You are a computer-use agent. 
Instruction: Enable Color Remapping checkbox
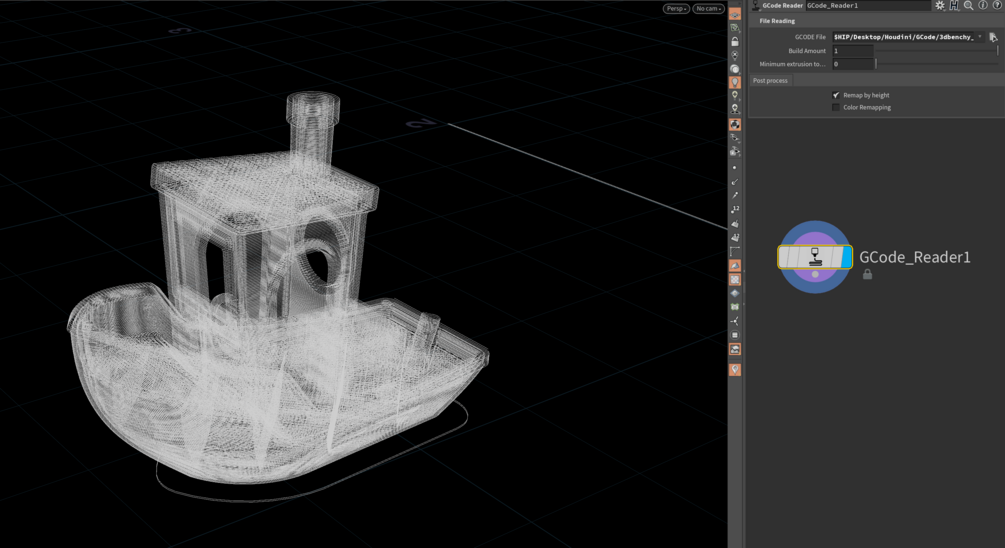(836, 107)
